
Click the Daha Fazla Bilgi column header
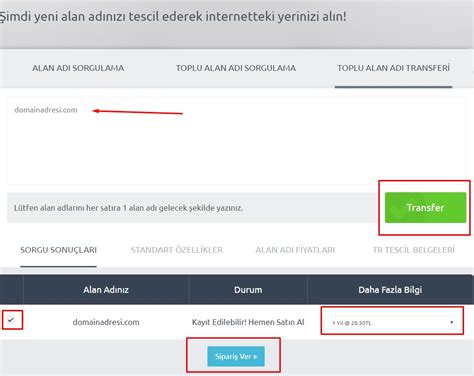click(x=390, y=290)
